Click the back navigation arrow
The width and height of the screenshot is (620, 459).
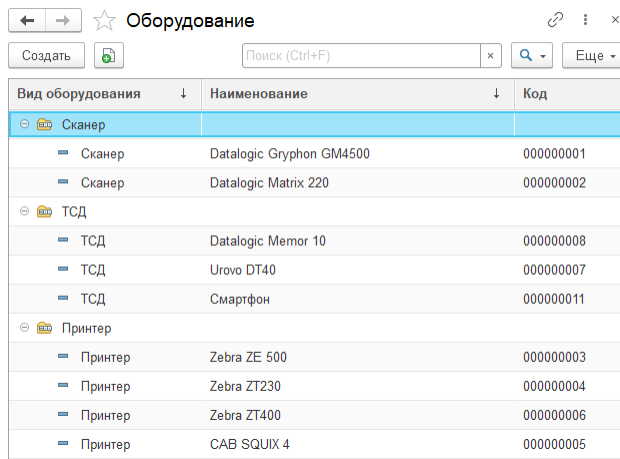(x=27, y=20)
